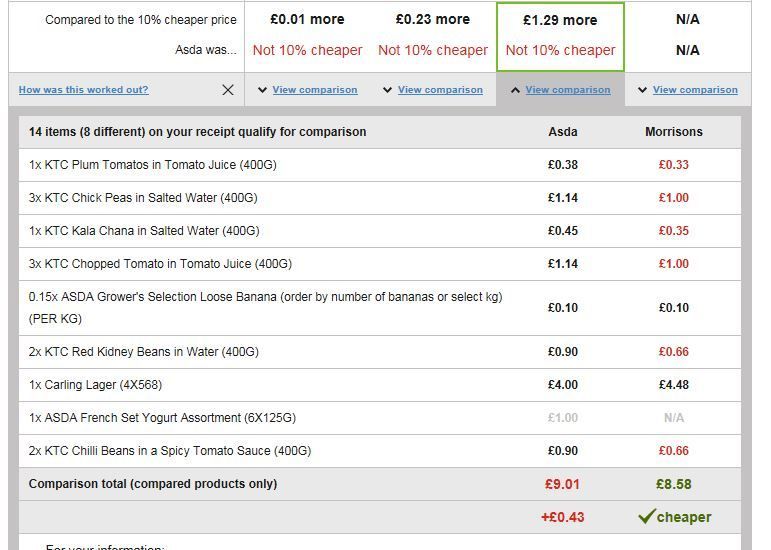The width and height of the screenshot is (771, 550).
Task: Click '3x KTC Chopped Tomato in Tomato Juice (400G)'
Action: click(x=160, y=263)
